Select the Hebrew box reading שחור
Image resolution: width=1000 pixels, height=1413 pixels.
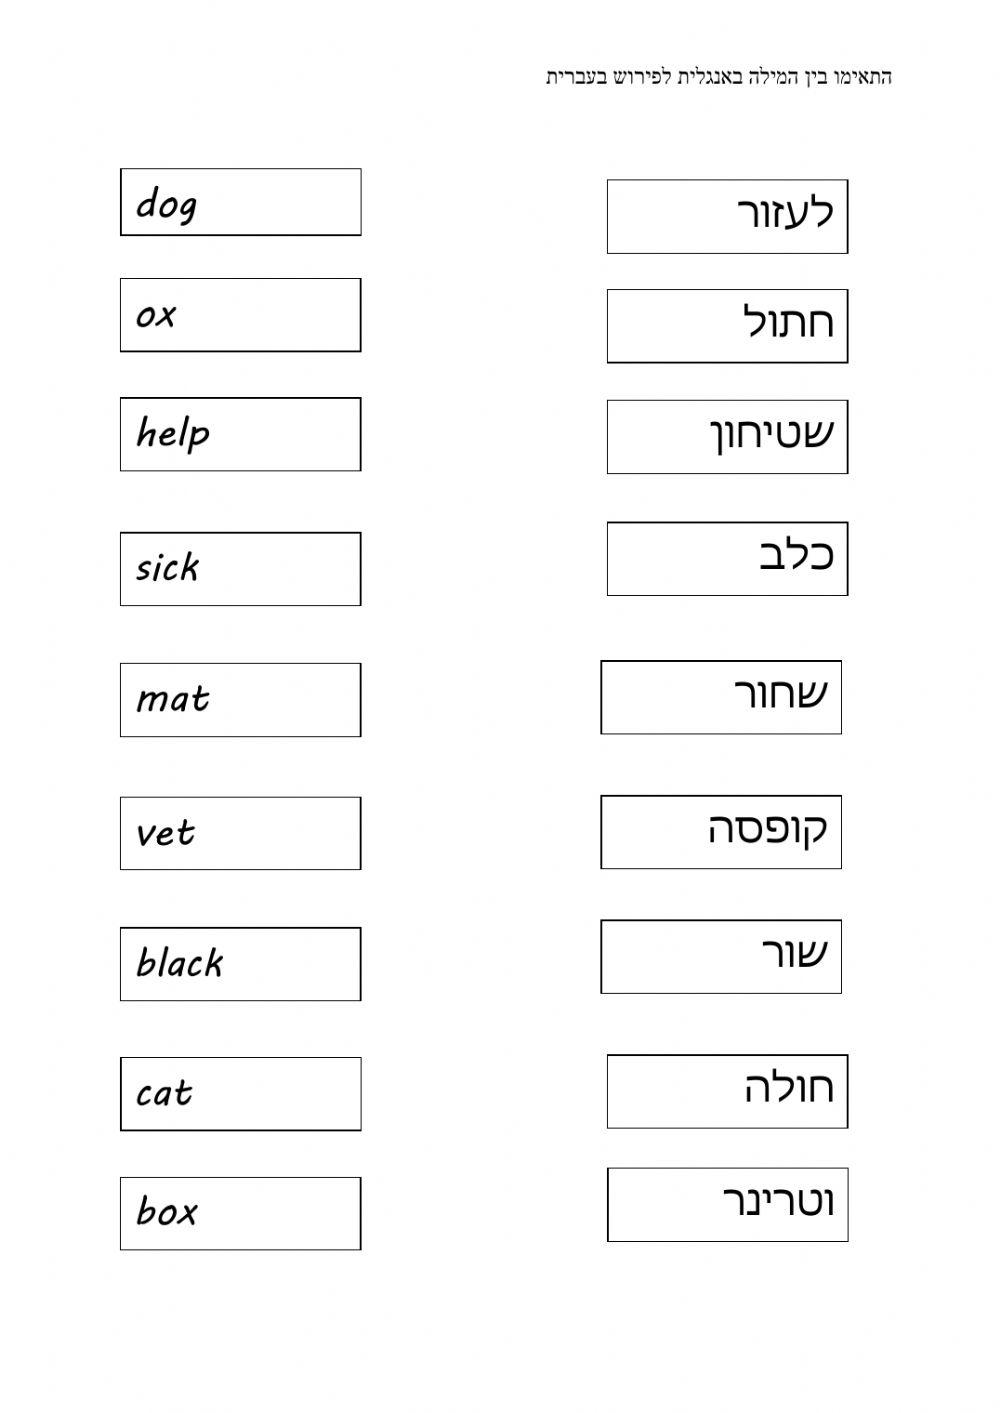(x=721, y=697)
